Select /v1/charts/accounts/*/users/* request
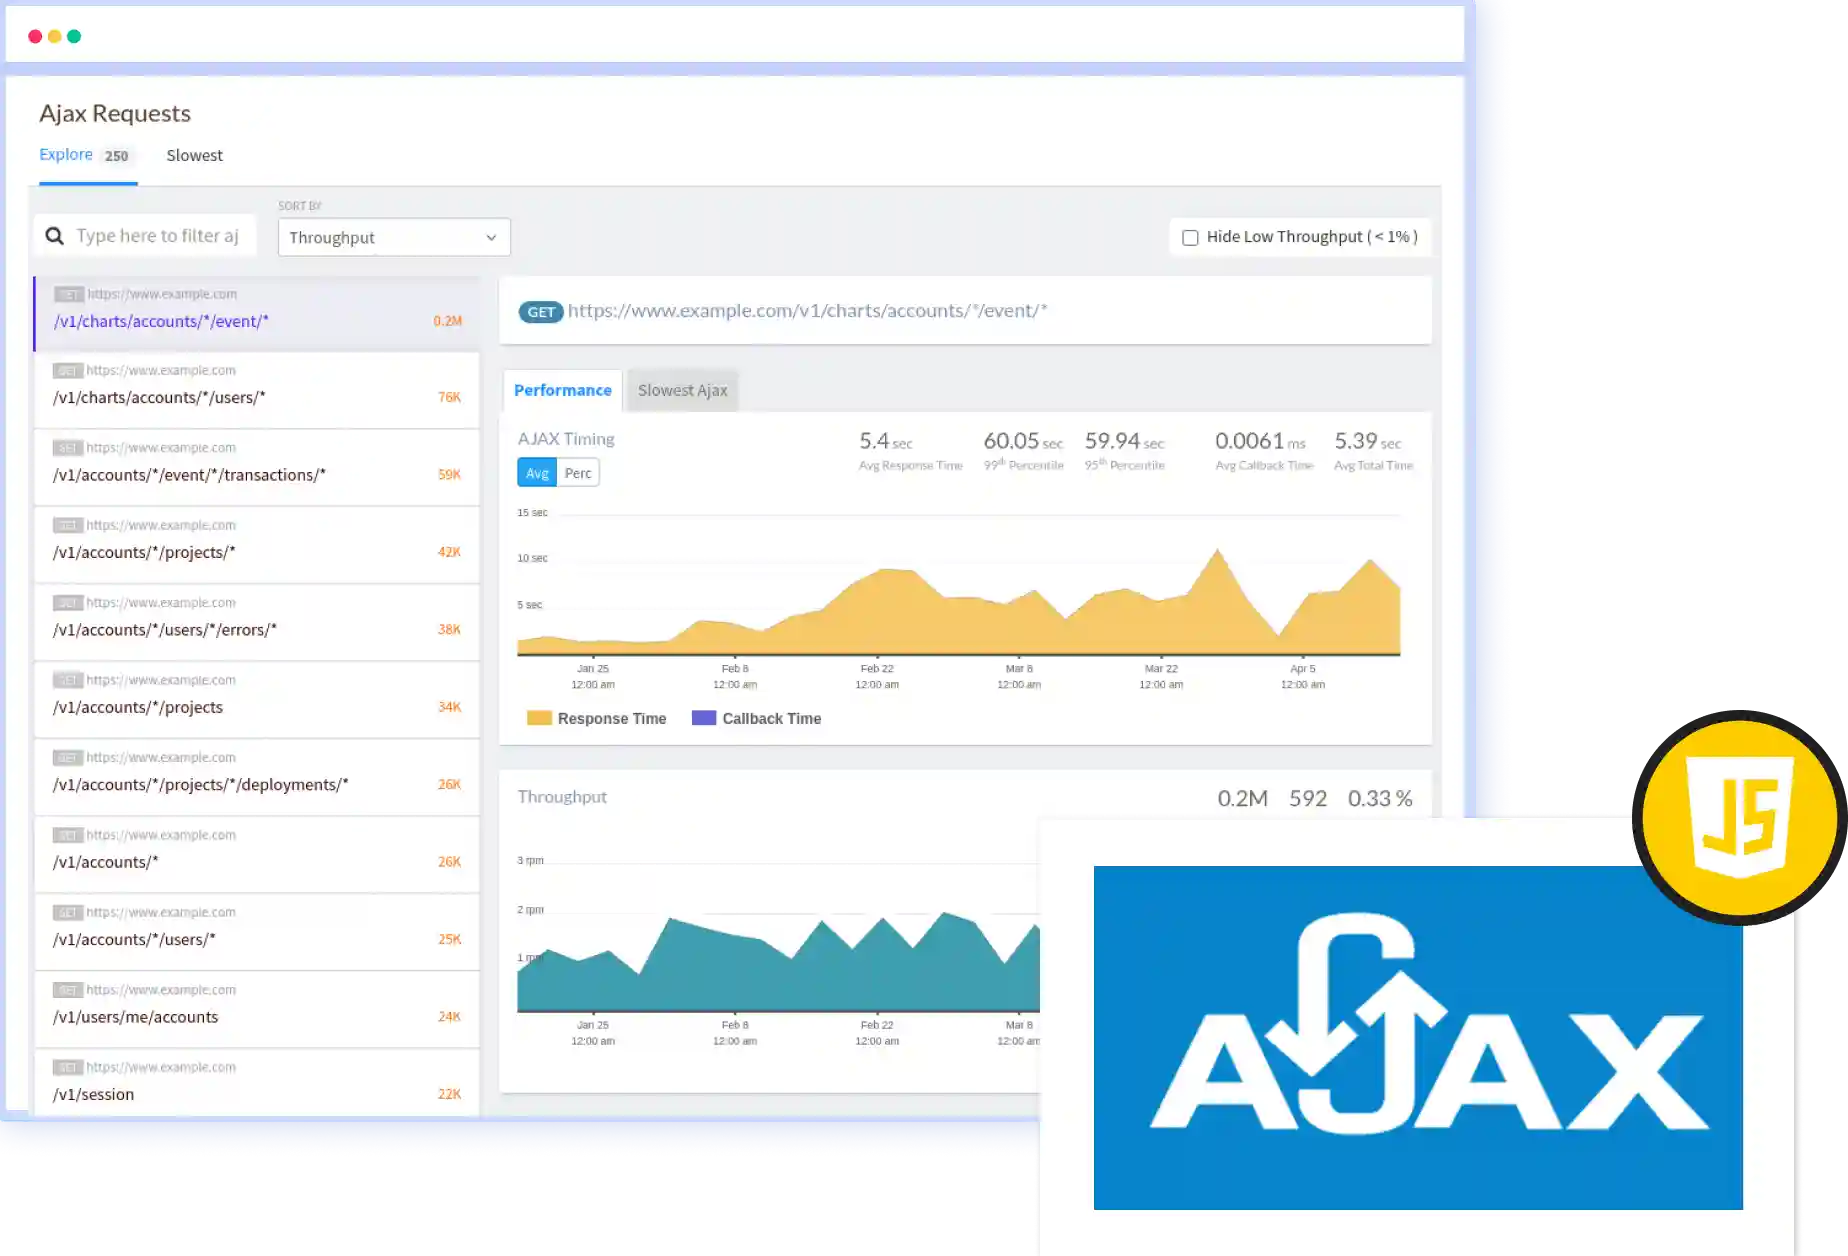 [x=257, y=390]
